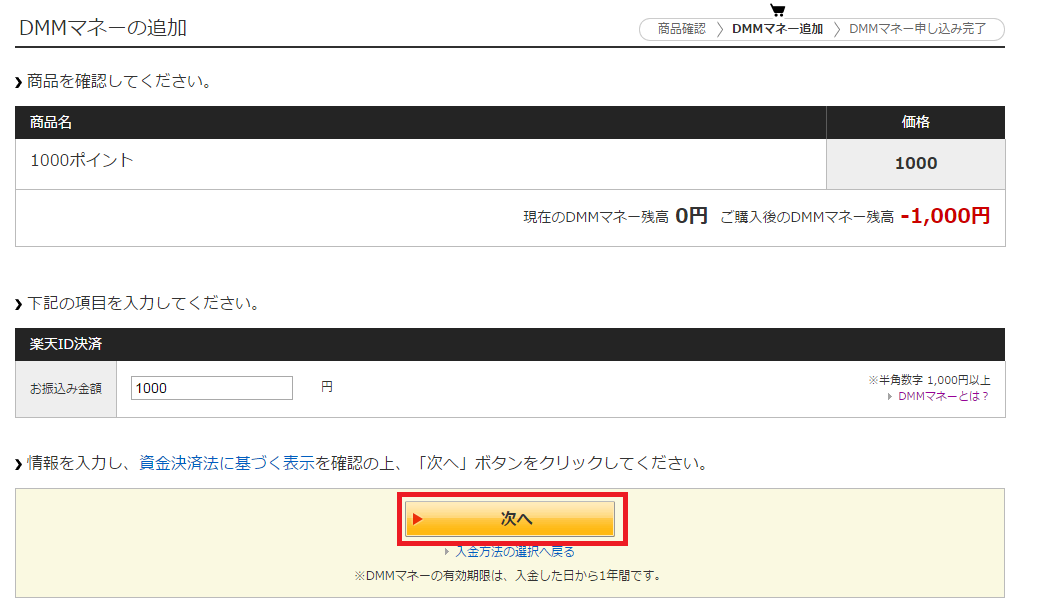Select the DMMマネー追加 breadcrumb step
This screenshot has width=1039, height=612.
777,29
